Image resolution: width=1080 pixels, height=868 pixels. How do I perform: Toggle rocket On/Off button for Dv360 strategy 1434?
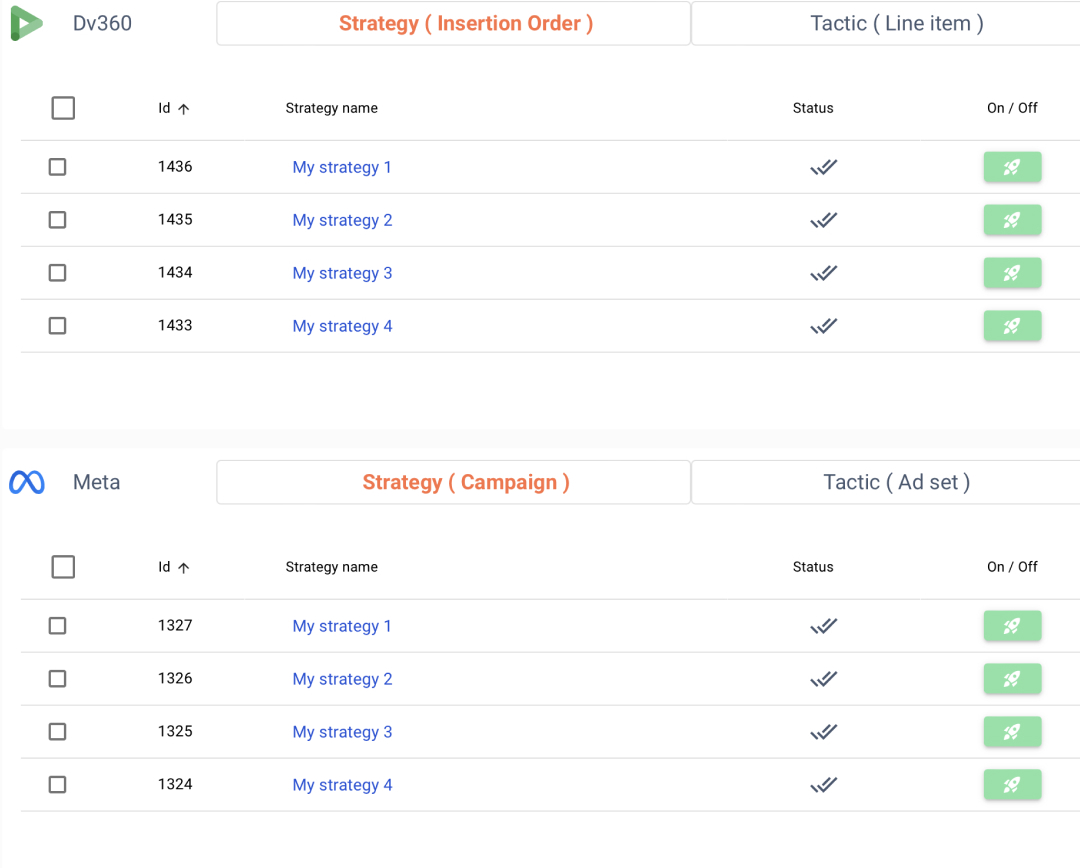[x=1012, y=273]
